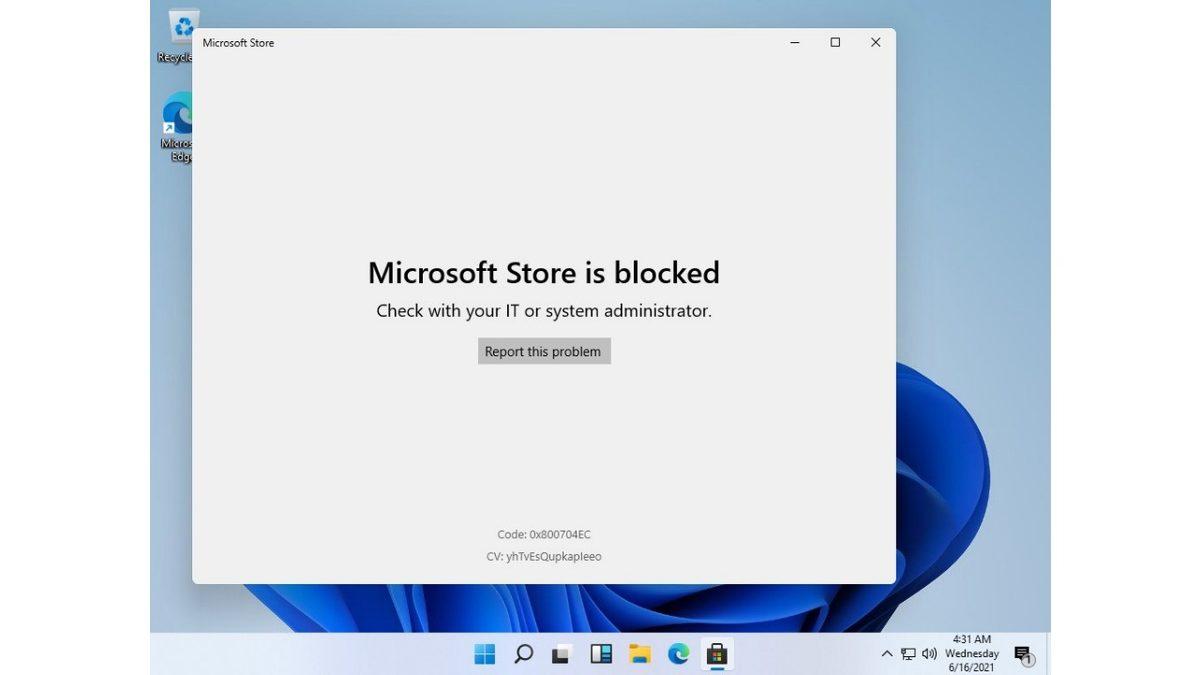Expand hidden system tray icons
This screenshot has height=675, width=1200.
[887, 653]
